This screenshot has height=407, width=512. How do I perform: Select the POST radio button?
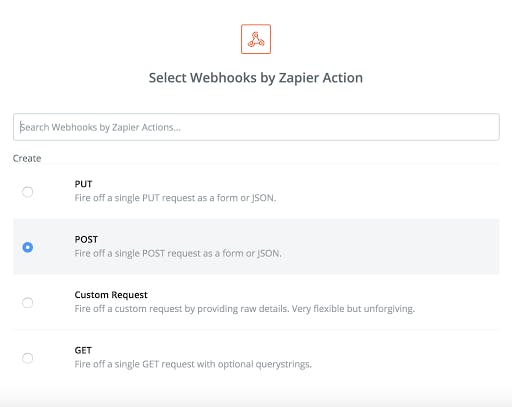click(27, 247)
